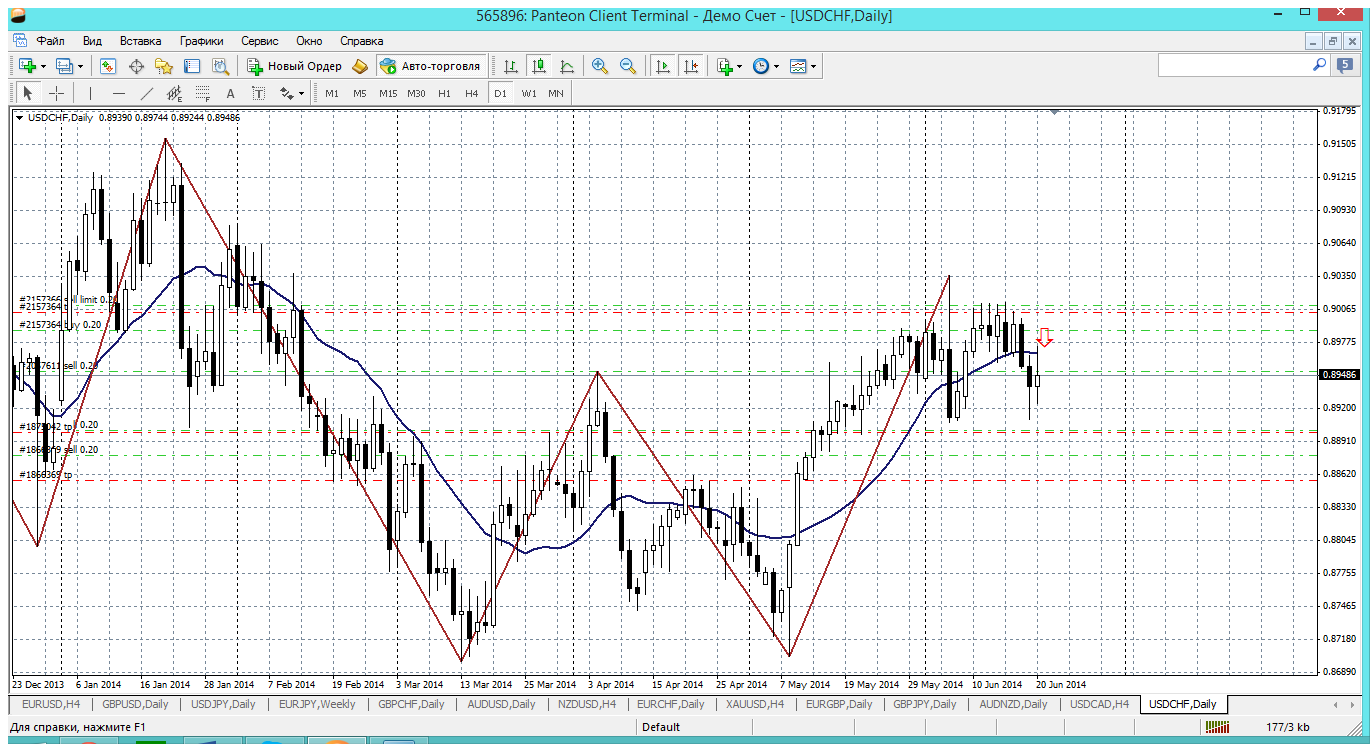
Task: Select the H4 timeframe button
Action: 472,93
